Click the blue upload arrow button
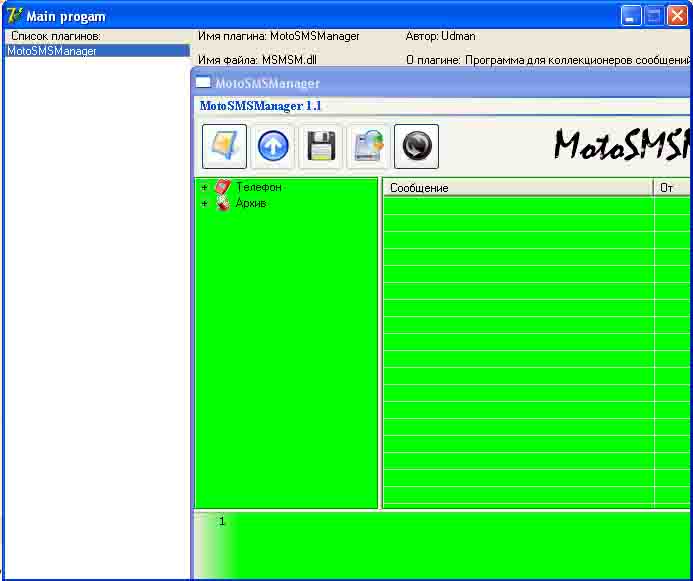 point(273,146)
